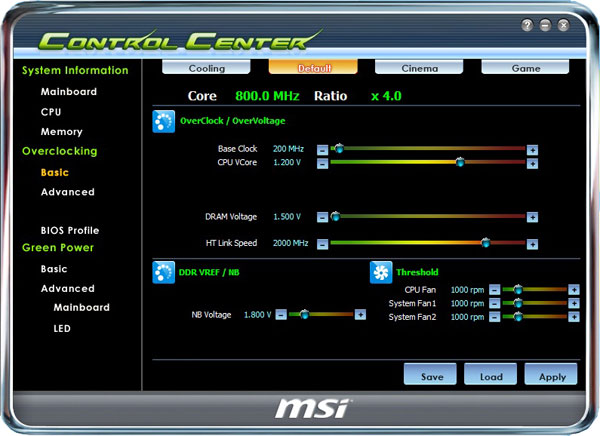Open Mainboard under System Information
Screen dimensions: 600x436
pyautogui.click(x=69, y=92)
